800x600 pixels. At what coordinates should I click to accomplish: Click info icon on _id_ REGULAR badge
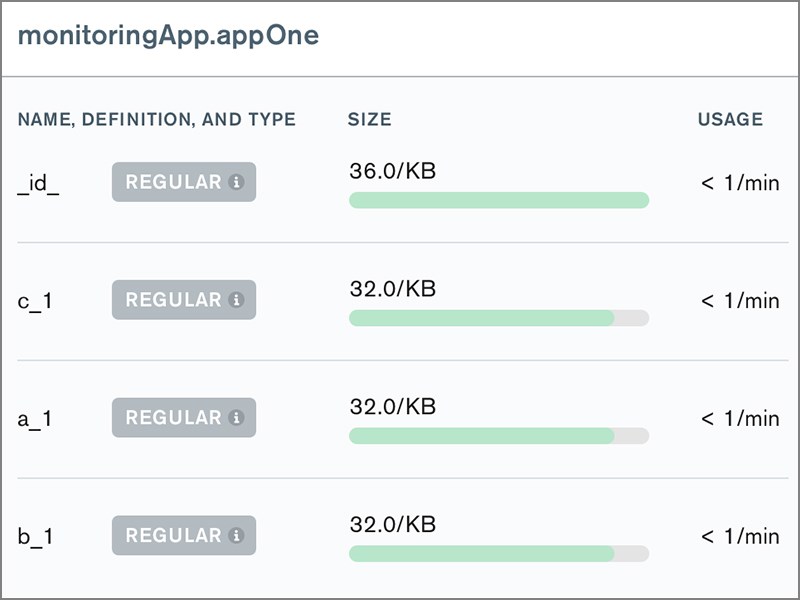click(x=236, y=182)
